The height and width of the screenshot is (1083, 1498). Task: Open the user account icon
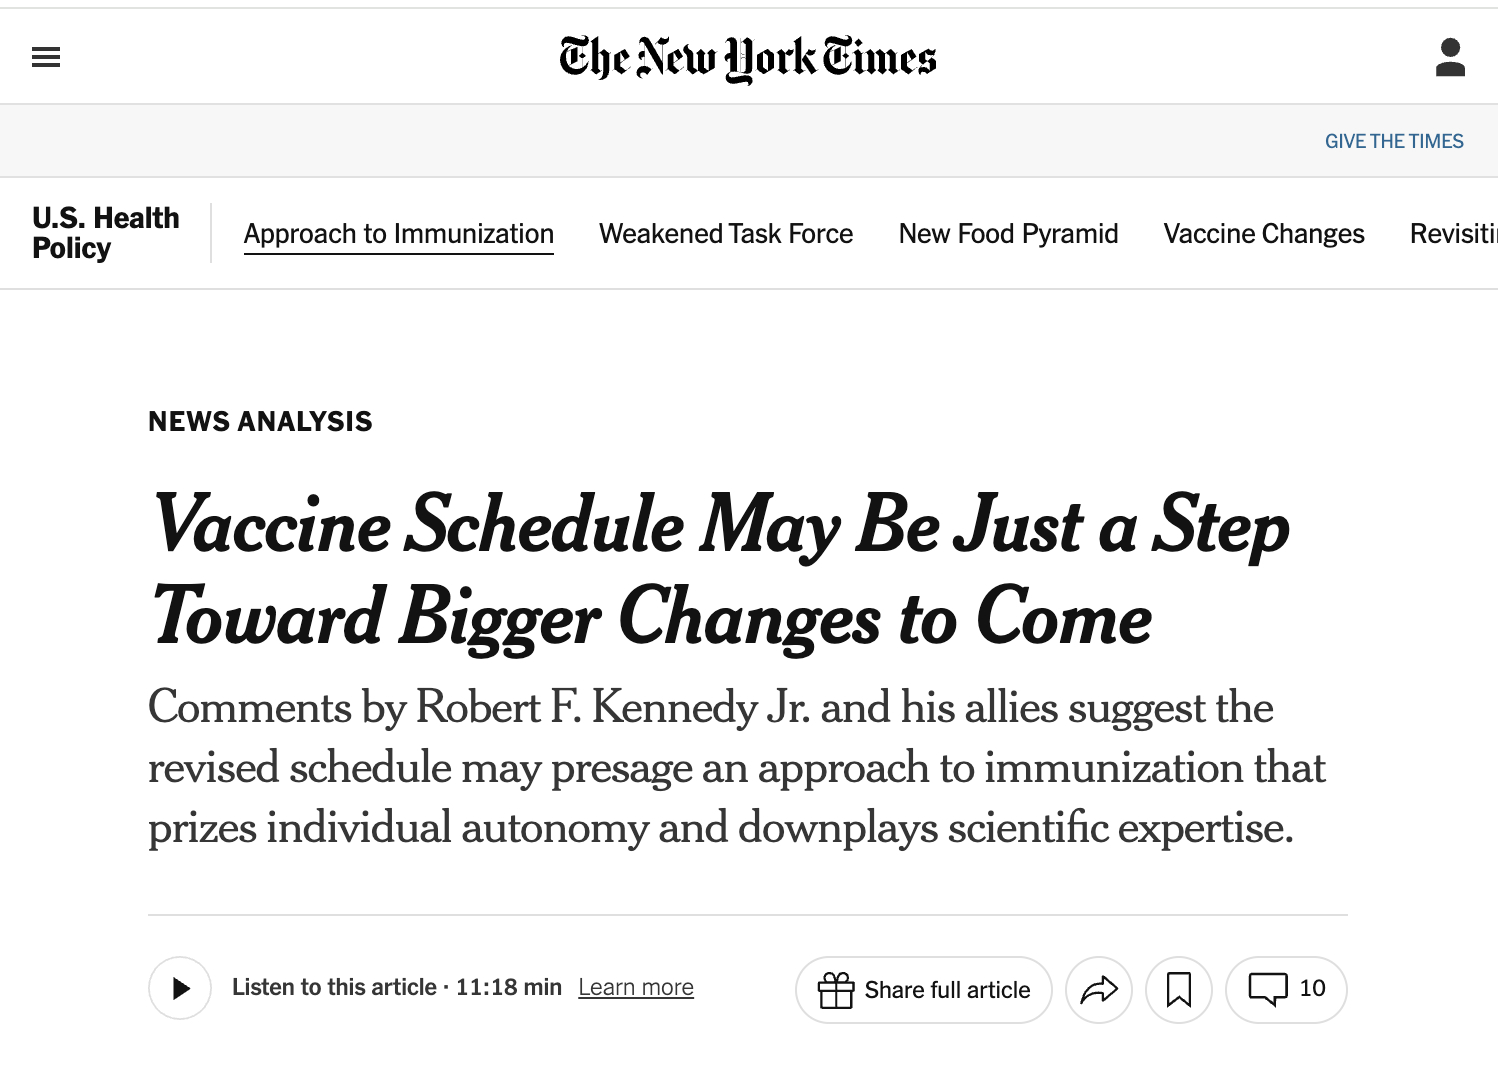point(1449,58)
